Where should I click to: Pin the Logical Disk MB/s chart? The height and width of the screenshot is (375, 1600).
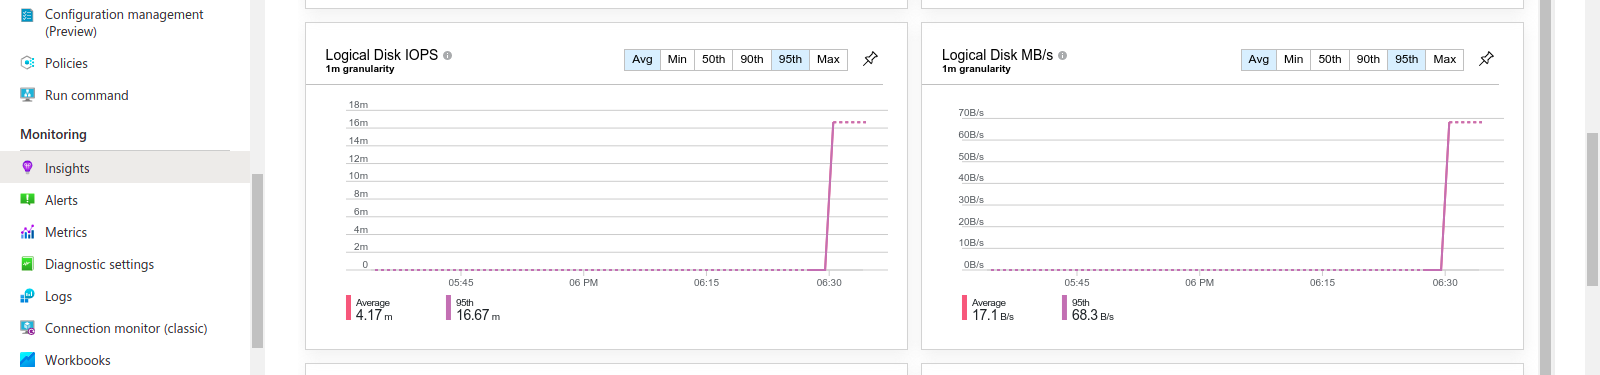[1486, 59]
